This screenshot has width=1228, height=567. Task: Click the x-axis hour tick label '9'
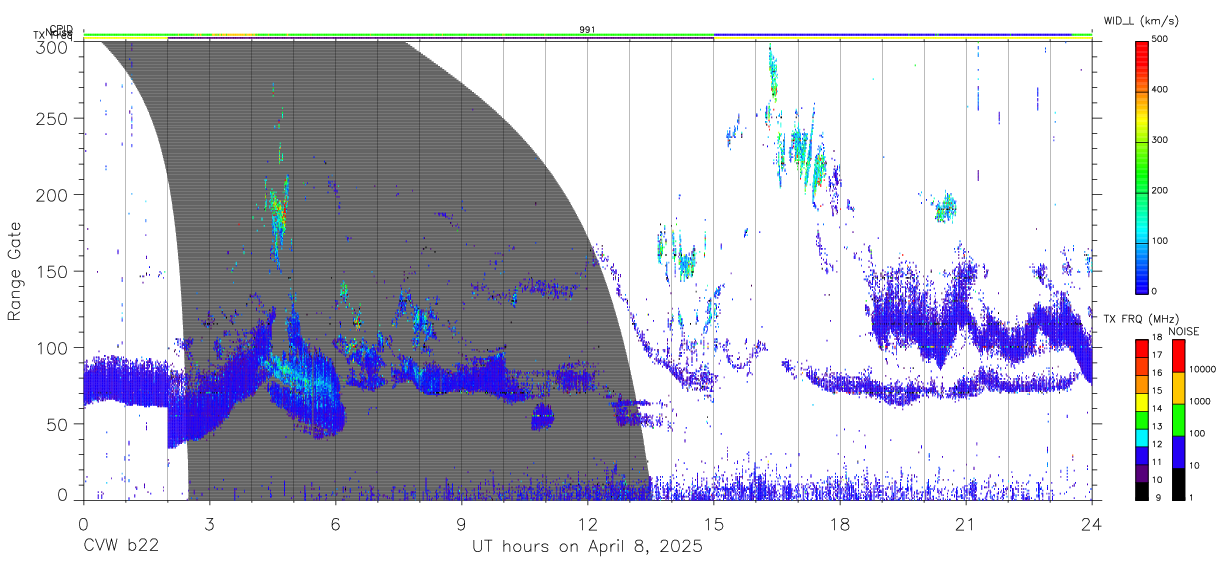[462, 522]
